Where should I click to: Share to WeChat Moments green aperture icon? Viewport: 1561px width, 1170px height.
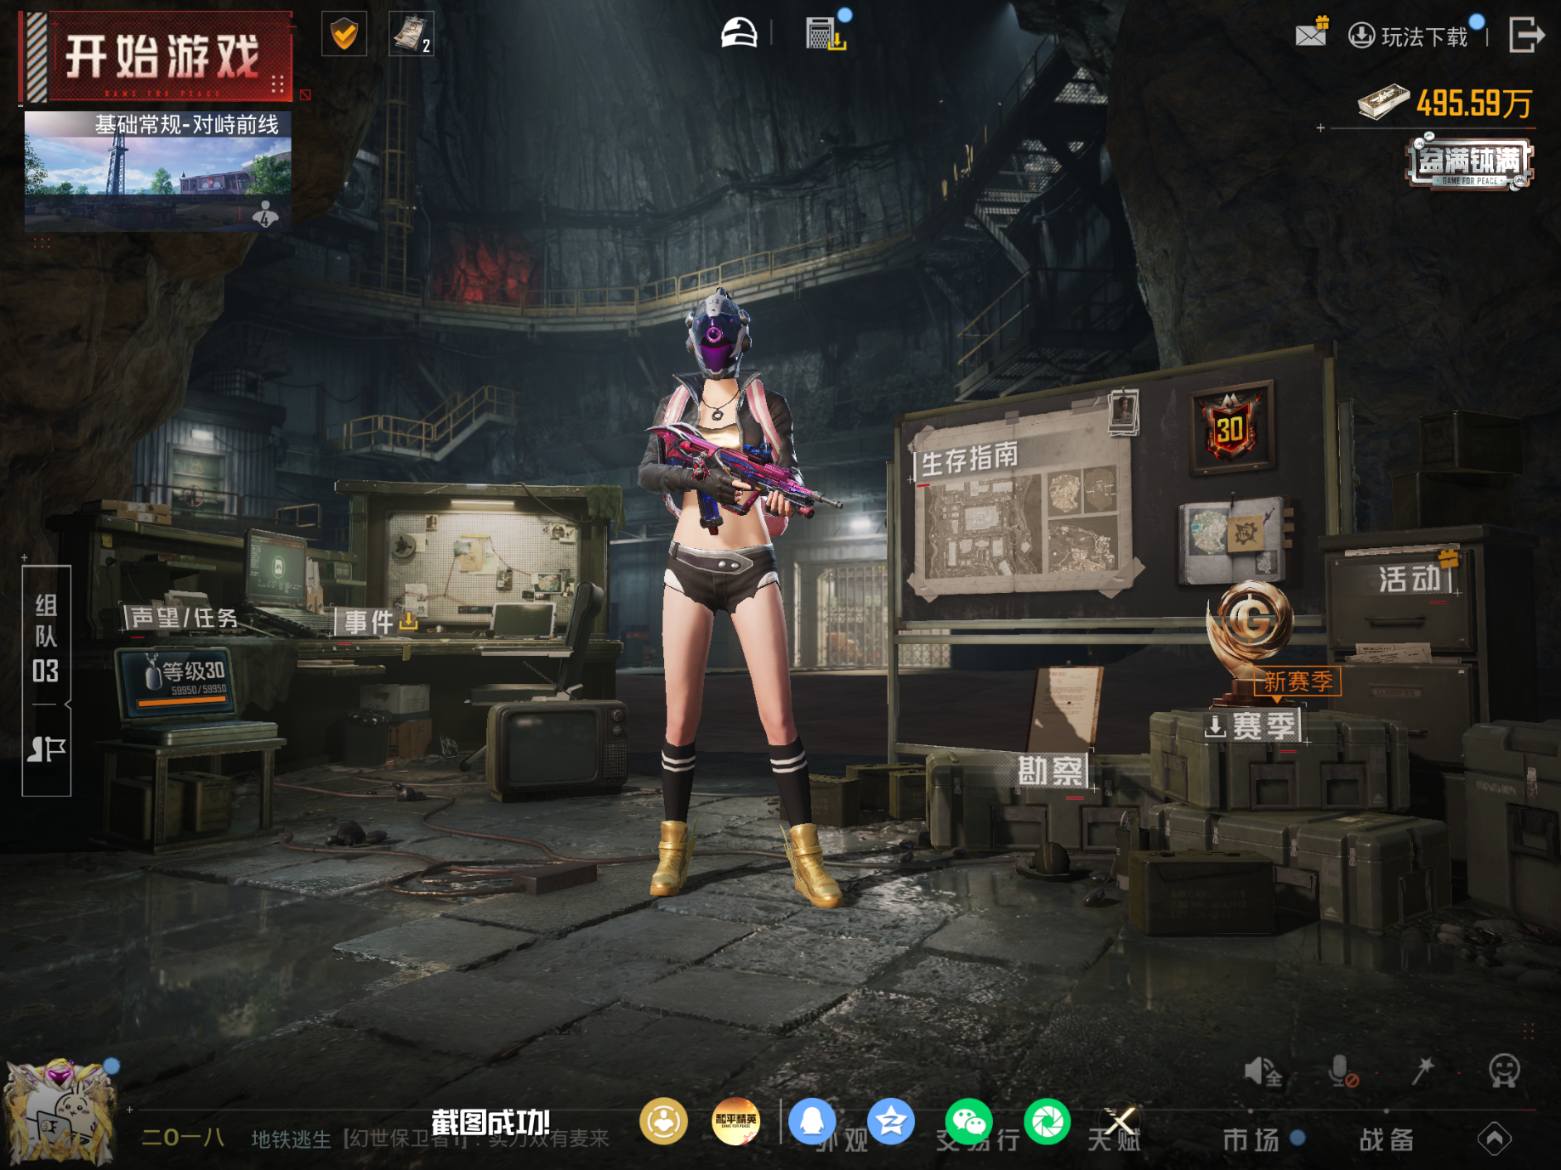1047,1121
